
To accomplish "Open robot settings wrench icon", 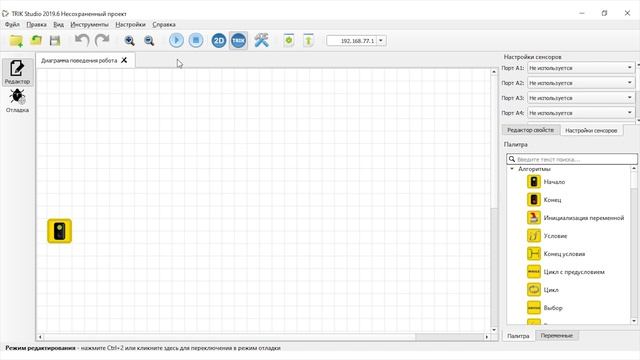I will 261,40.
